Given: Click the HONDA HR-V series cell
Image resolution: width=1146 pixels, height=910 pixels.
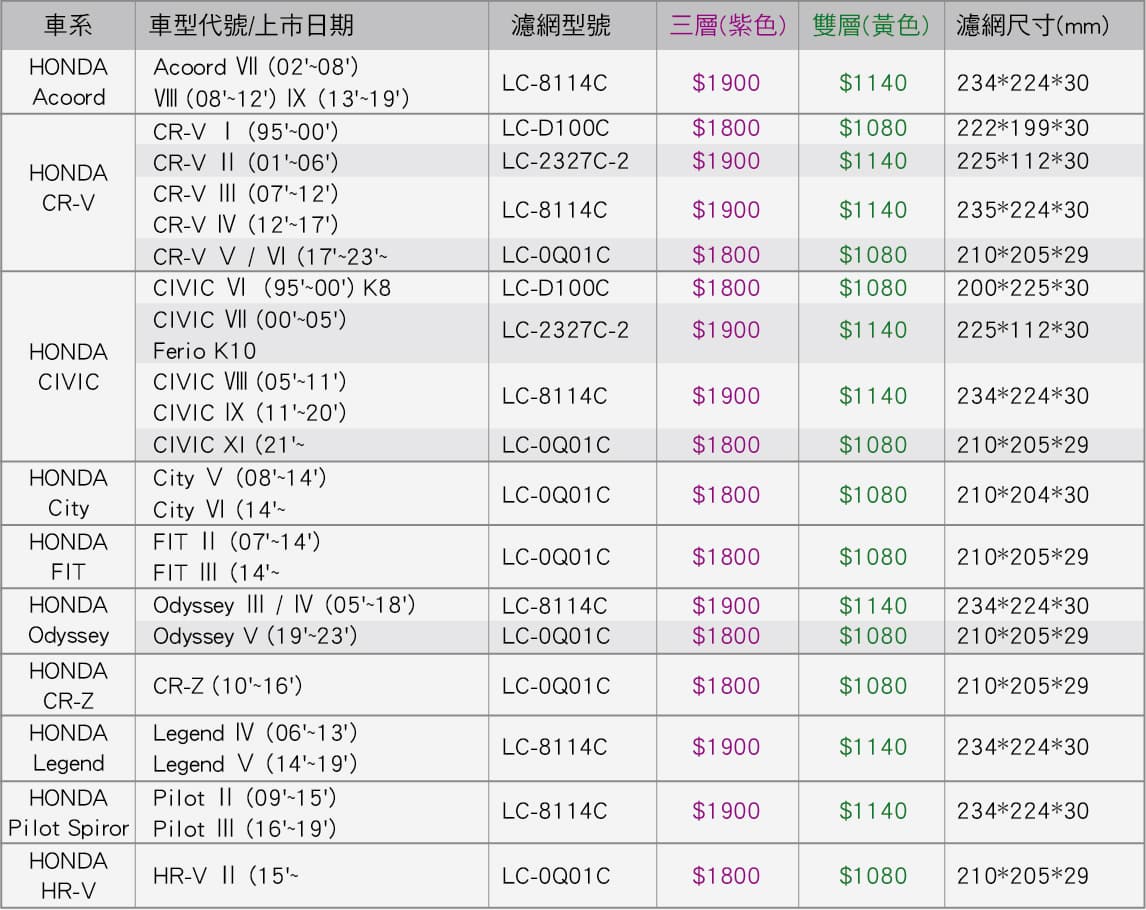Looking at the screenshot, I should pyautogui.click(x=68, y=876).
